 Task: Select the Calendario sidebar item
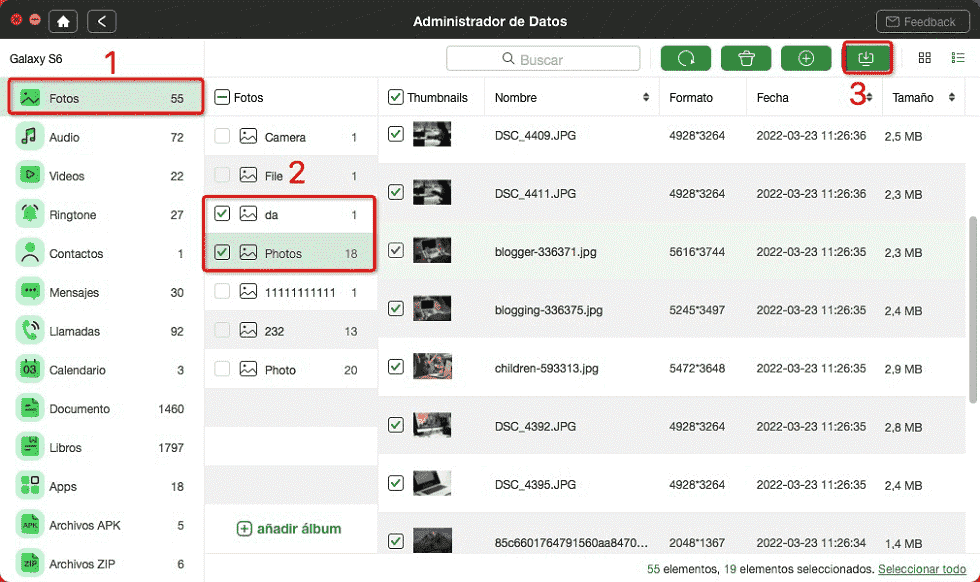[78, 369]
